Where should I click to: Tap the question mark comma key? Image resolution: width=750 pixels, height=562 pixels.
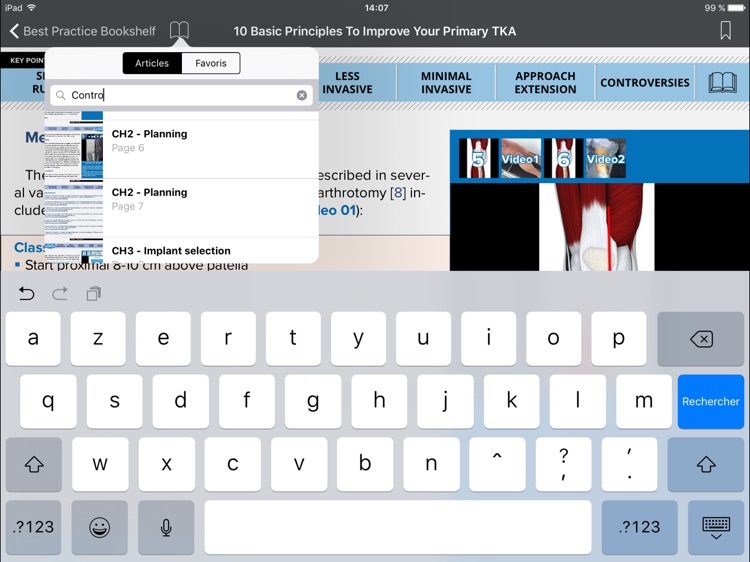tap(563, 464)
